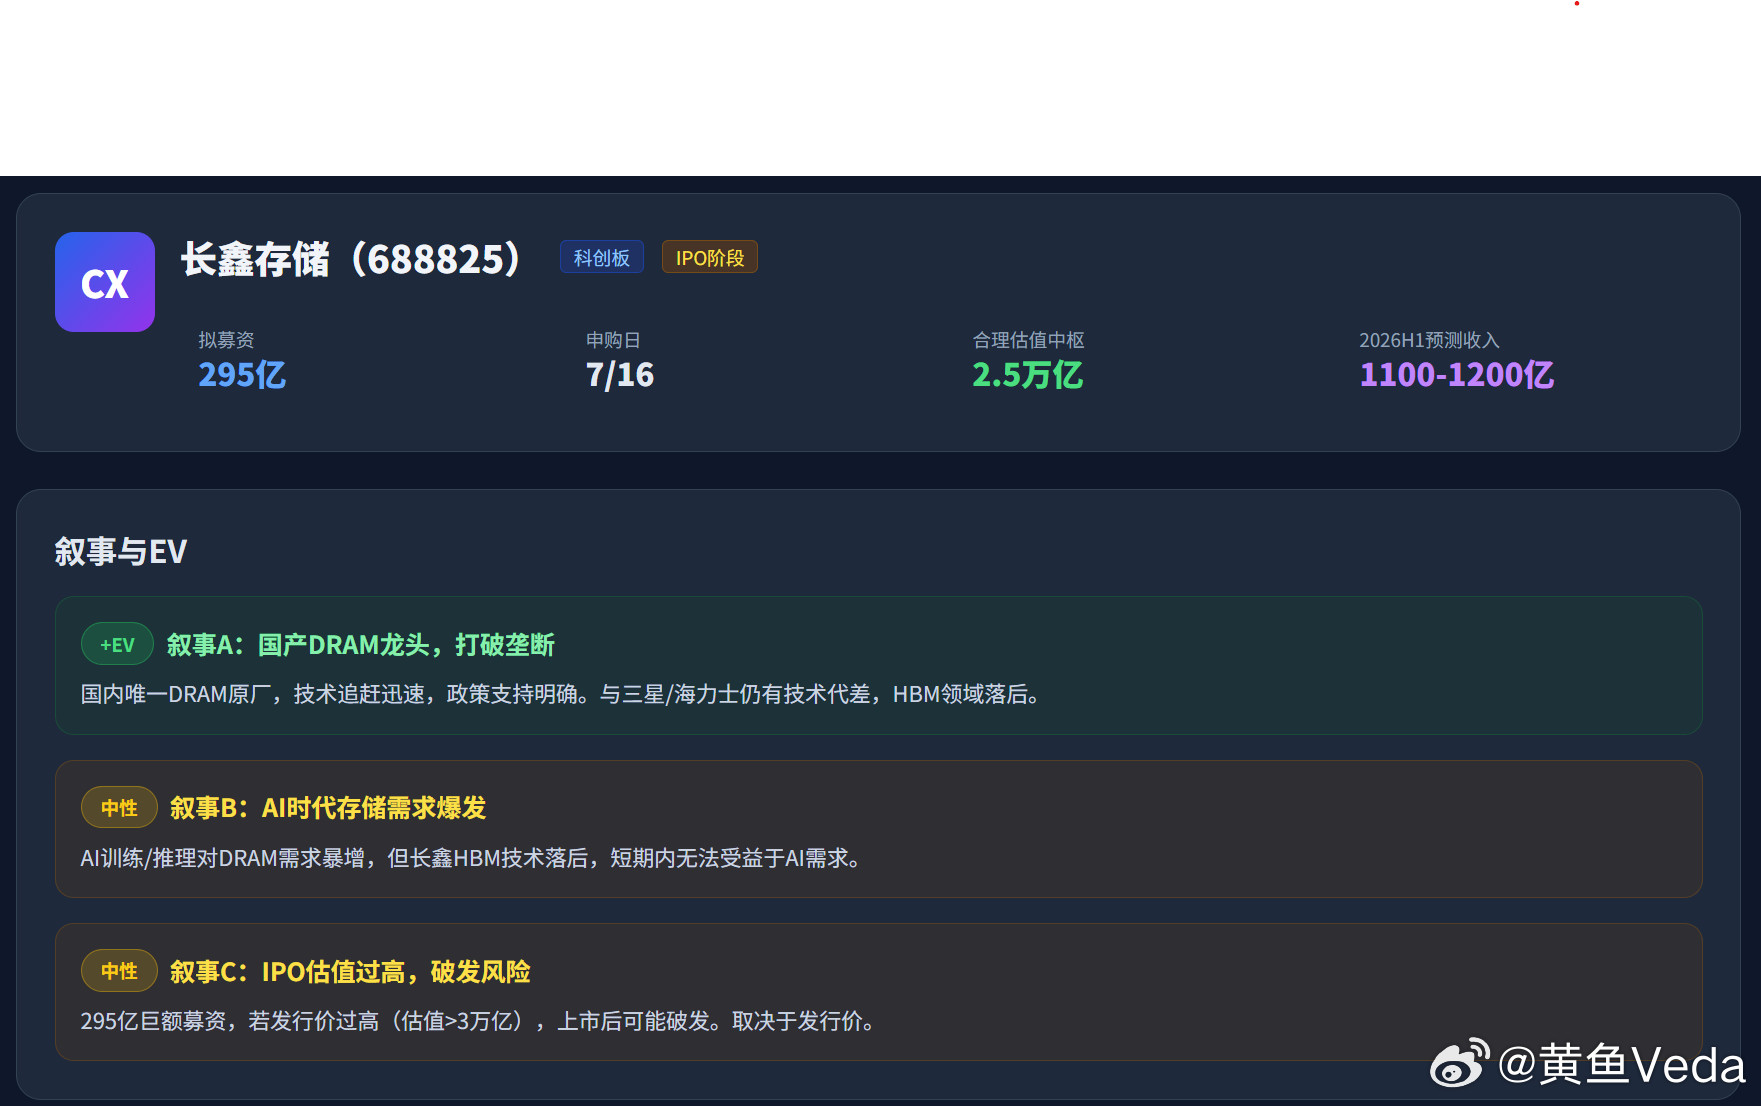Click the 2026H1预测收入 label
The image size is (1761, 1106).
(x=1429, y=340)
